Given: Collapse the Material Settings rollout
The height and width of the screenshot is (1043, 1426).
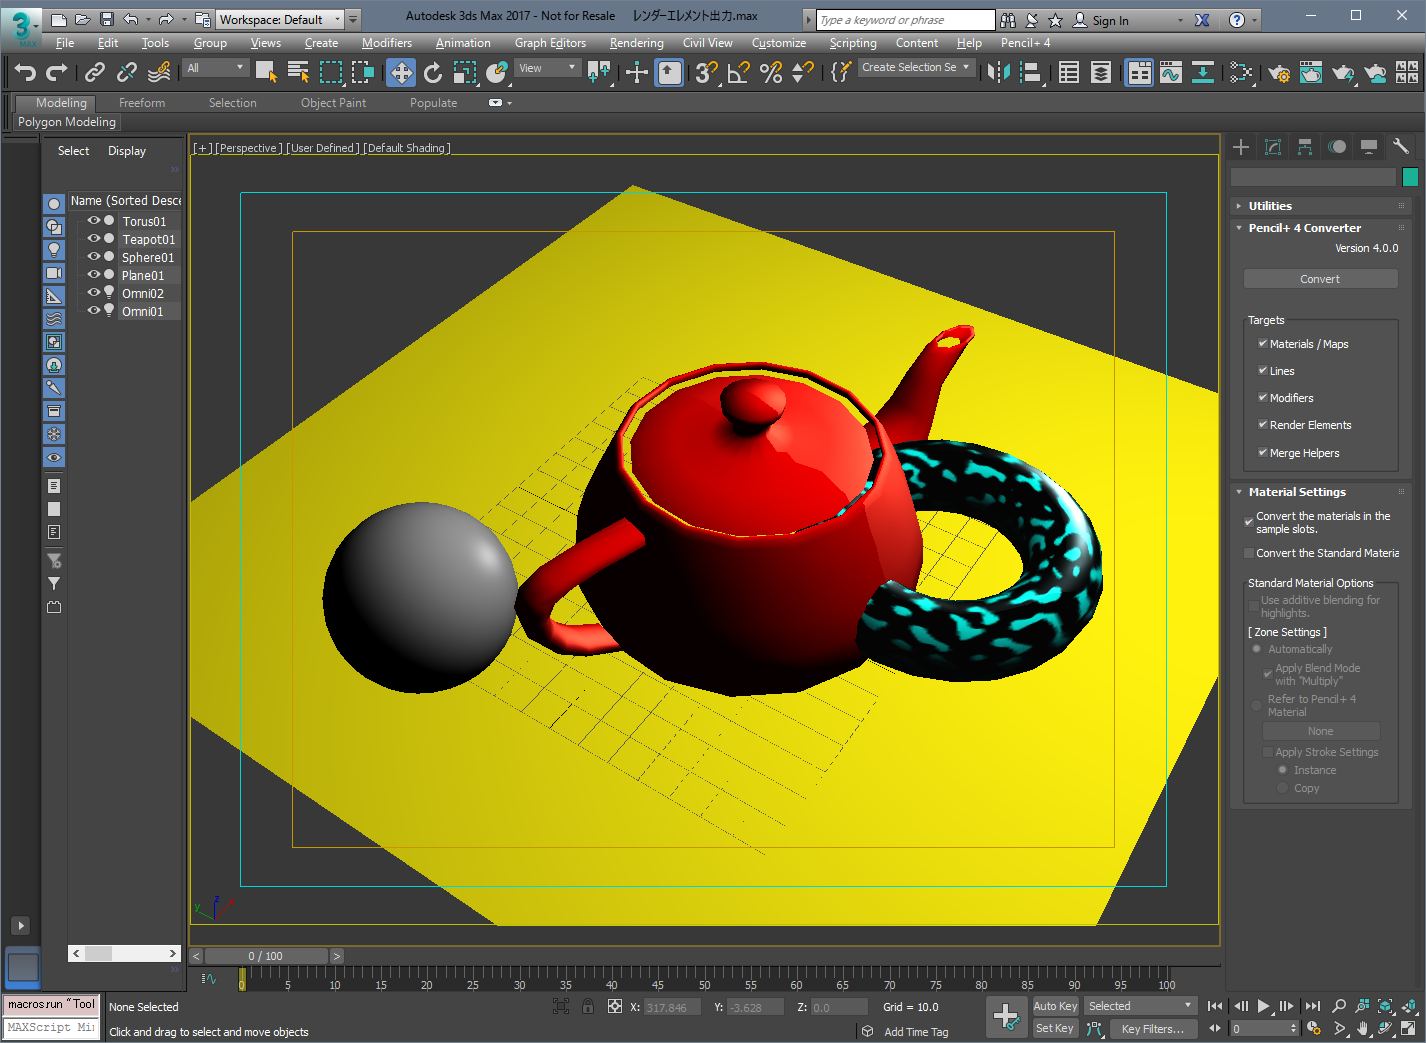Looking at the screenshot, I should pyautogui.click(x=1296, y=492).
